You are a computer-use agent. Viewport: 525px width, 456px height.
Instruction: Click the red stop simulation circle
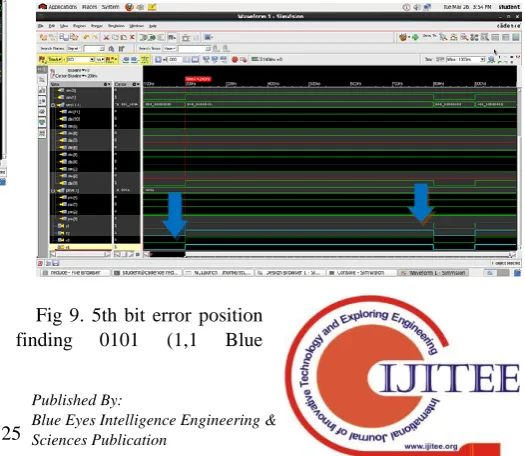[235, 59]
